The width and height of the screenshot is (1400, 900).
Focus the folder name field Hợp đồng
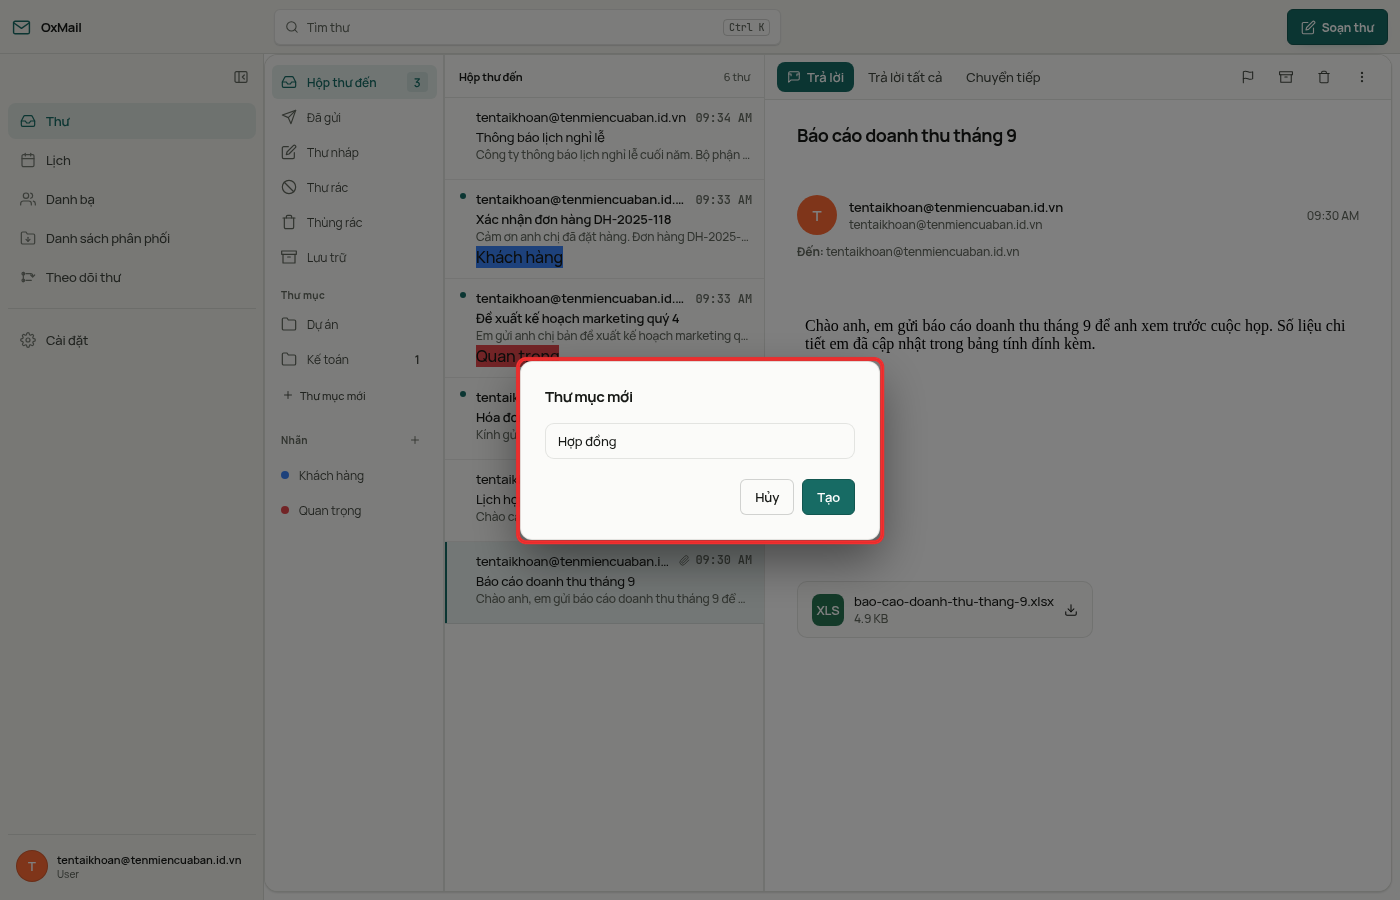700,441
